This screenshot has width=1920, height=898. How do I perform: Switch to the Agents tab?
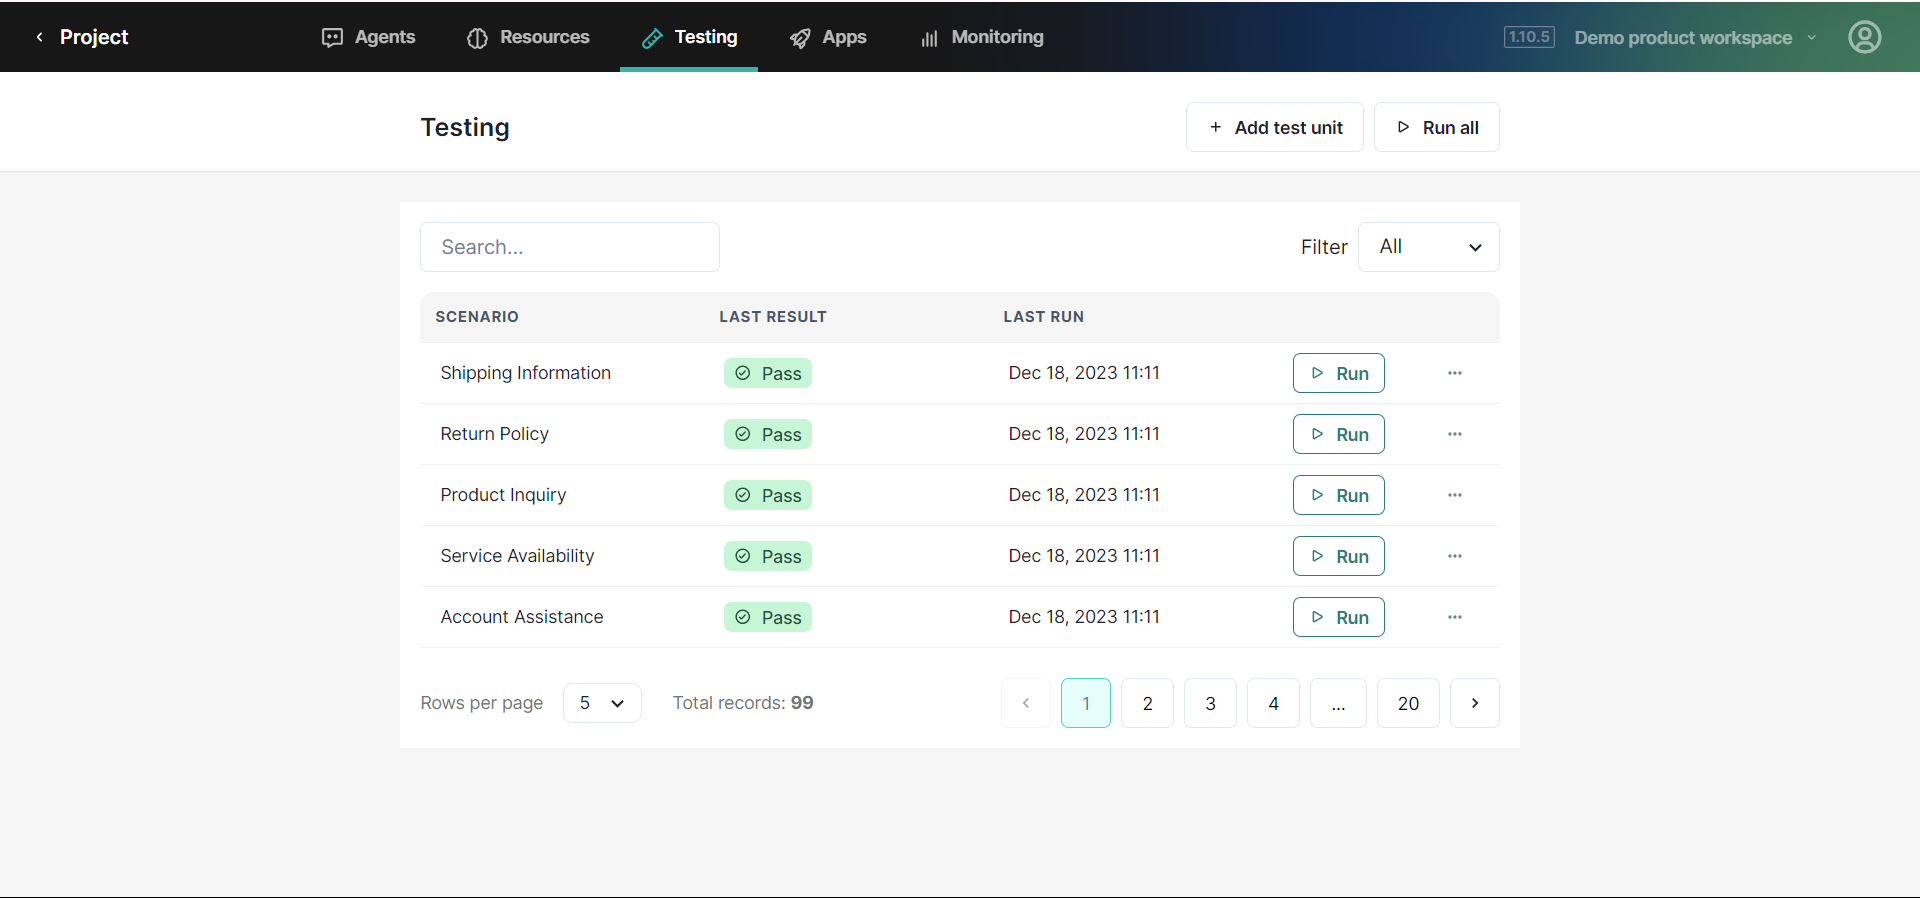pyautogui.click(x=368, y=37)
